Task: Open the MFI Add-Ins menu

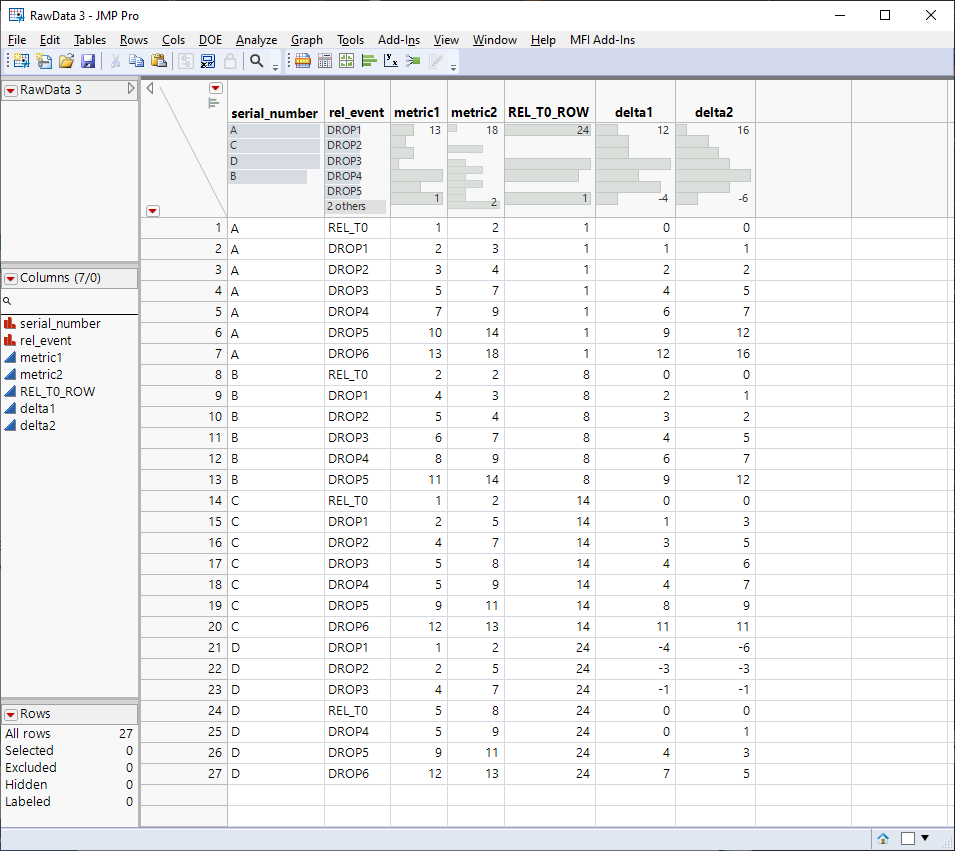Action: coord(602,40)
